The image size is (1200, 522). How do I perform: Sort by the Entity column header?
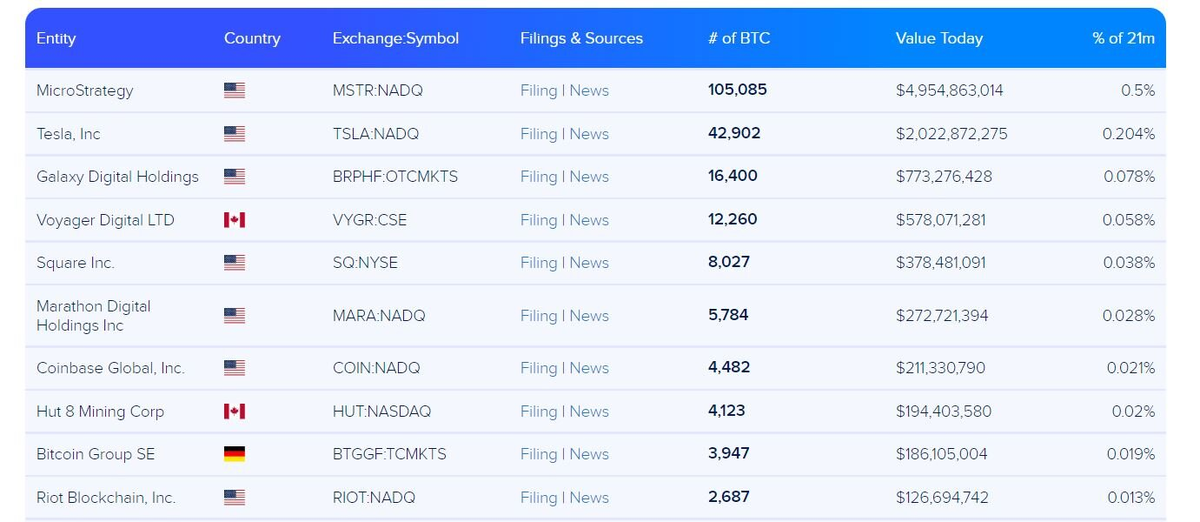click(56, 38)
